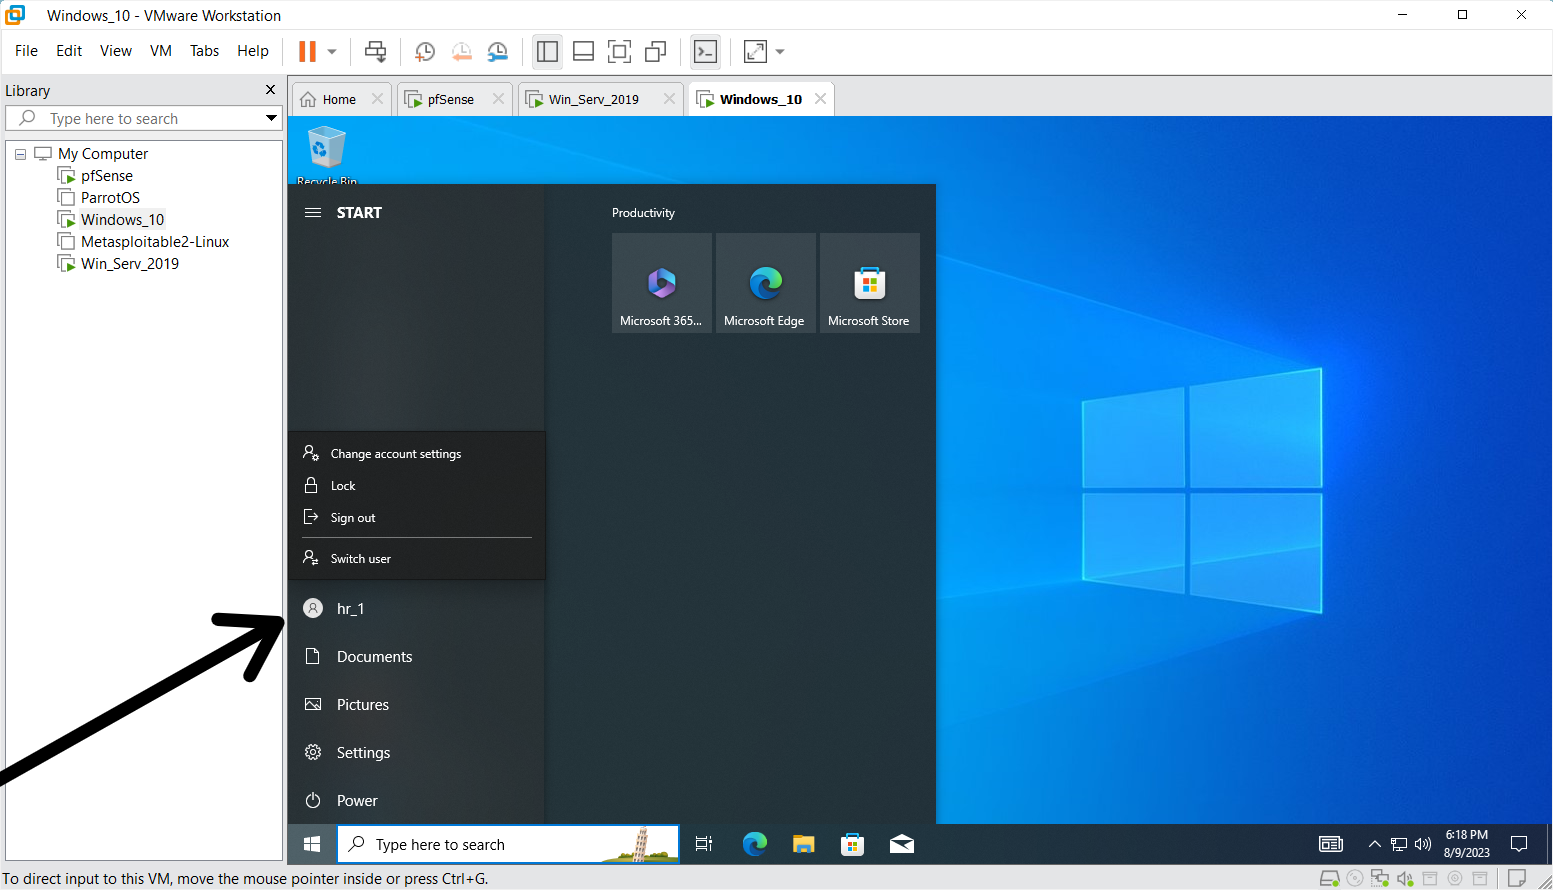Close the Library panel
This screenshot has width=1553, height=890.
pyautogui.click(x=270, y=90)
